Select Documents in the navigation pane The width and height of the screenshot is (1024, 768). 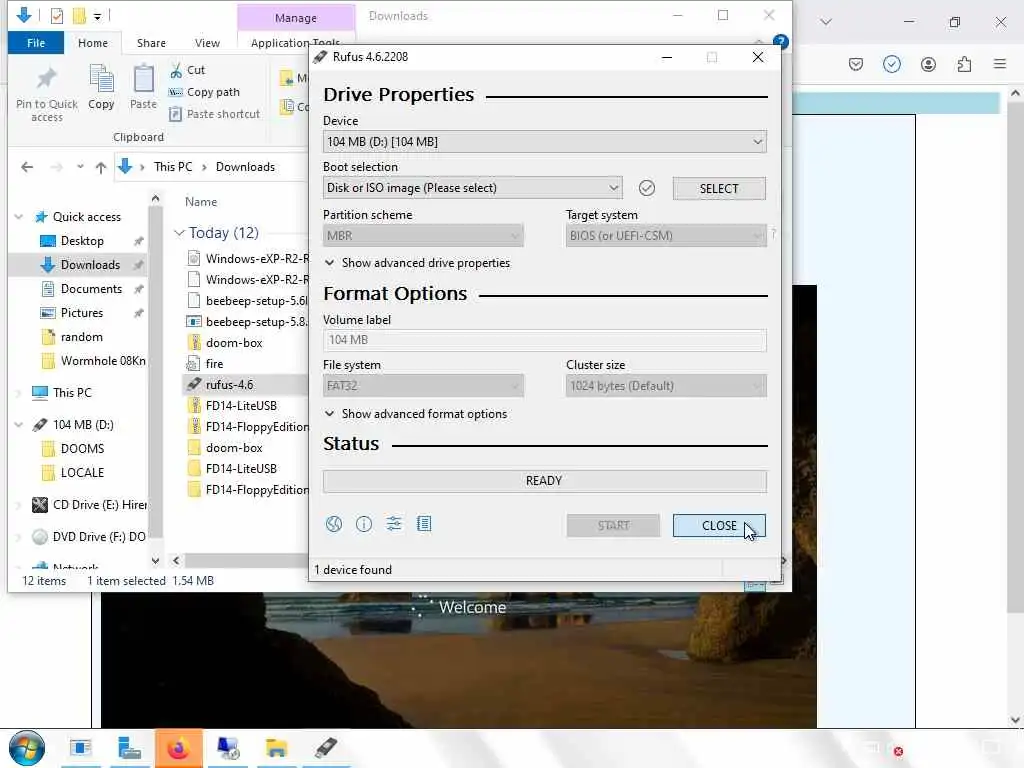pos(91,289)
